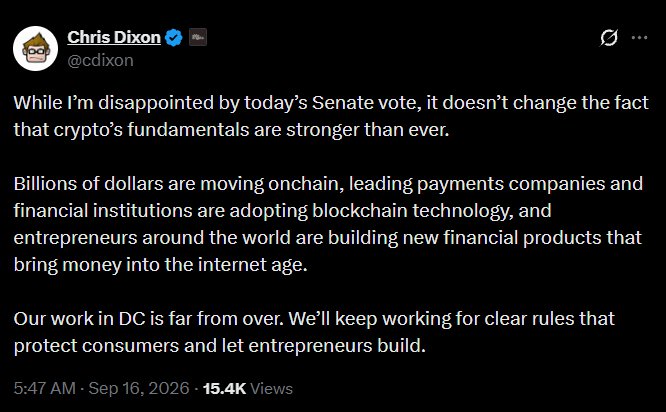This screenshot has width=666, height=412.
Task: Click the @cdixon handle
Action: [100, 60]
